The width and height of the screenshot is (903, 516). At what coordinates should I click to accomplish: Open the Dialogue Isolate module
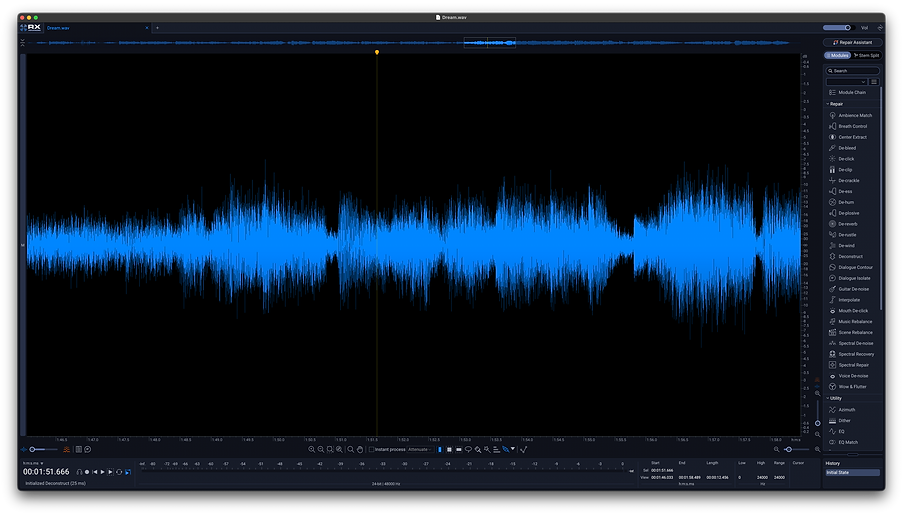[851, 278]
